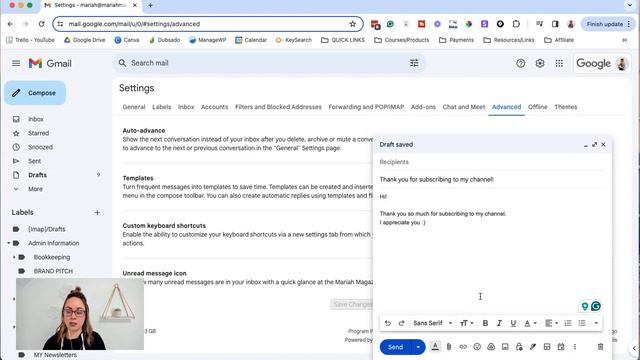Show search options filter icon

point(414,63)
